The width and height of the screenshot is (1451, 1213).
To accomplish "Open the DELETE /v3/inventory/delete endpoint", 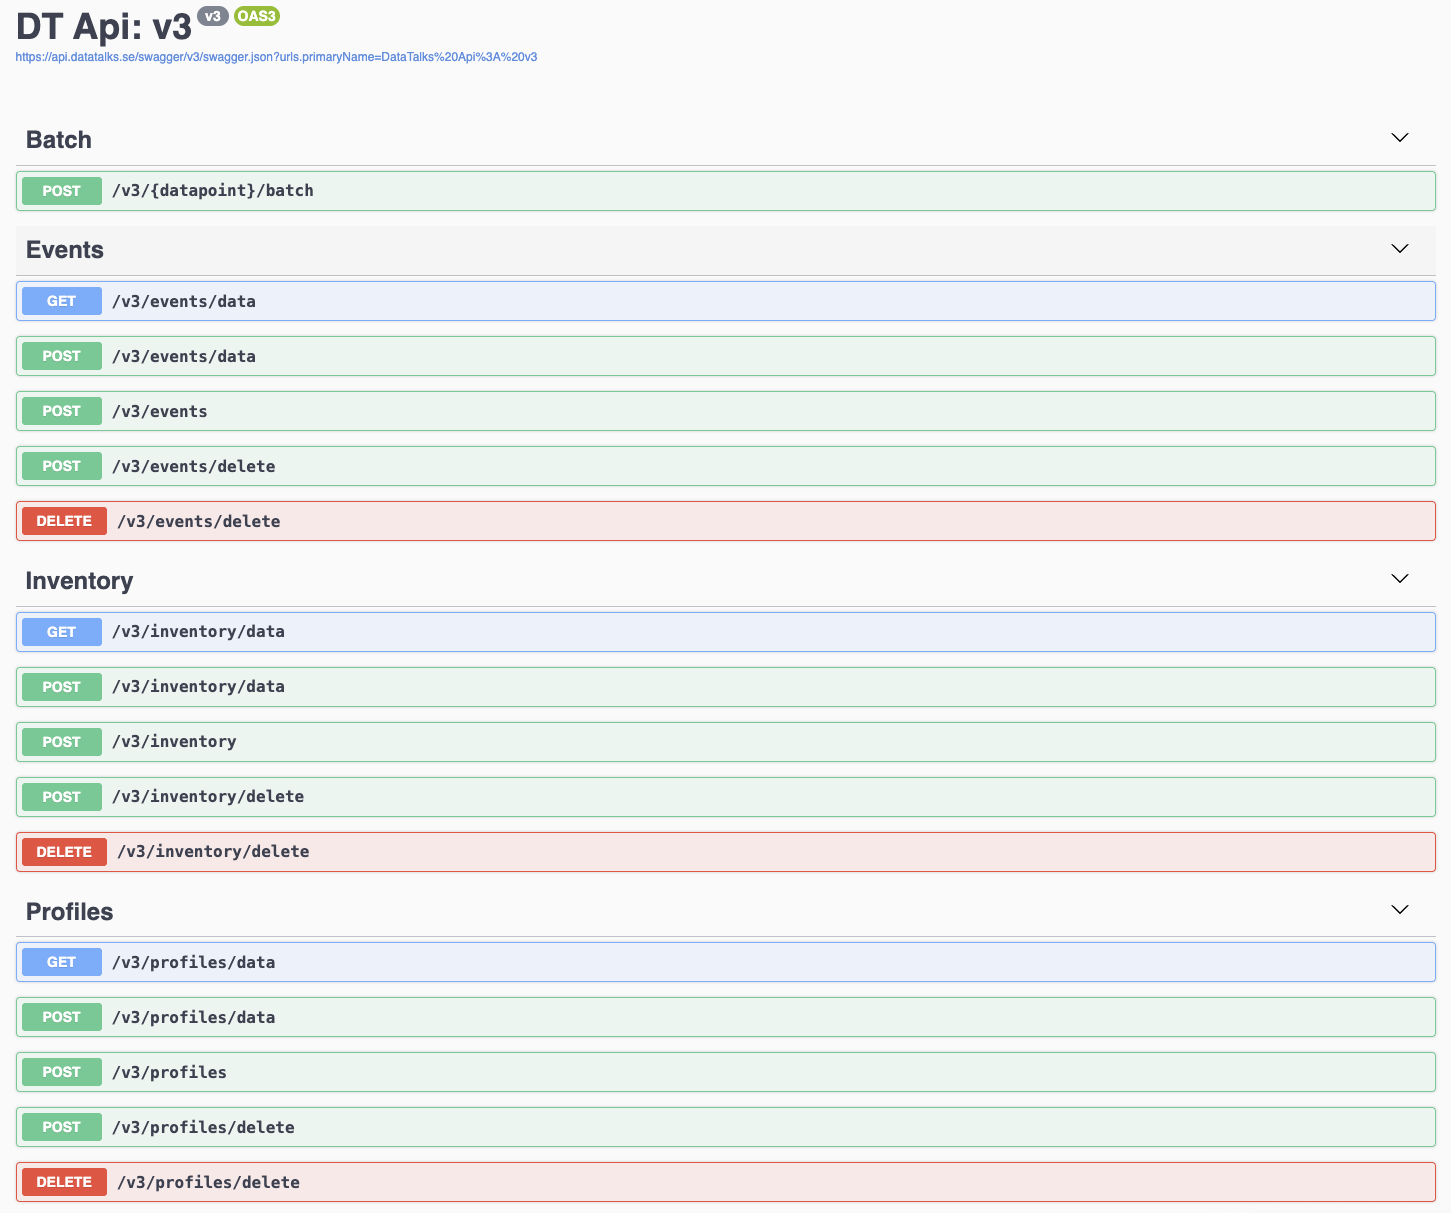I will [x=726, y=852].
